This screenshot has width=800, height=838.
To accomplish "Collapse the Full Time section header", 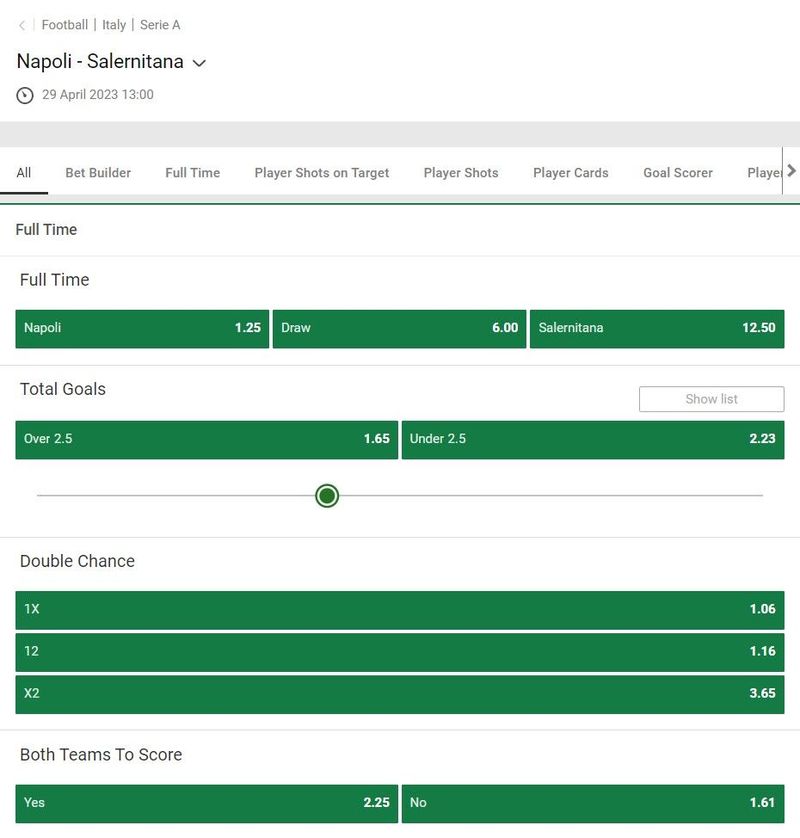I will point(400,230).
